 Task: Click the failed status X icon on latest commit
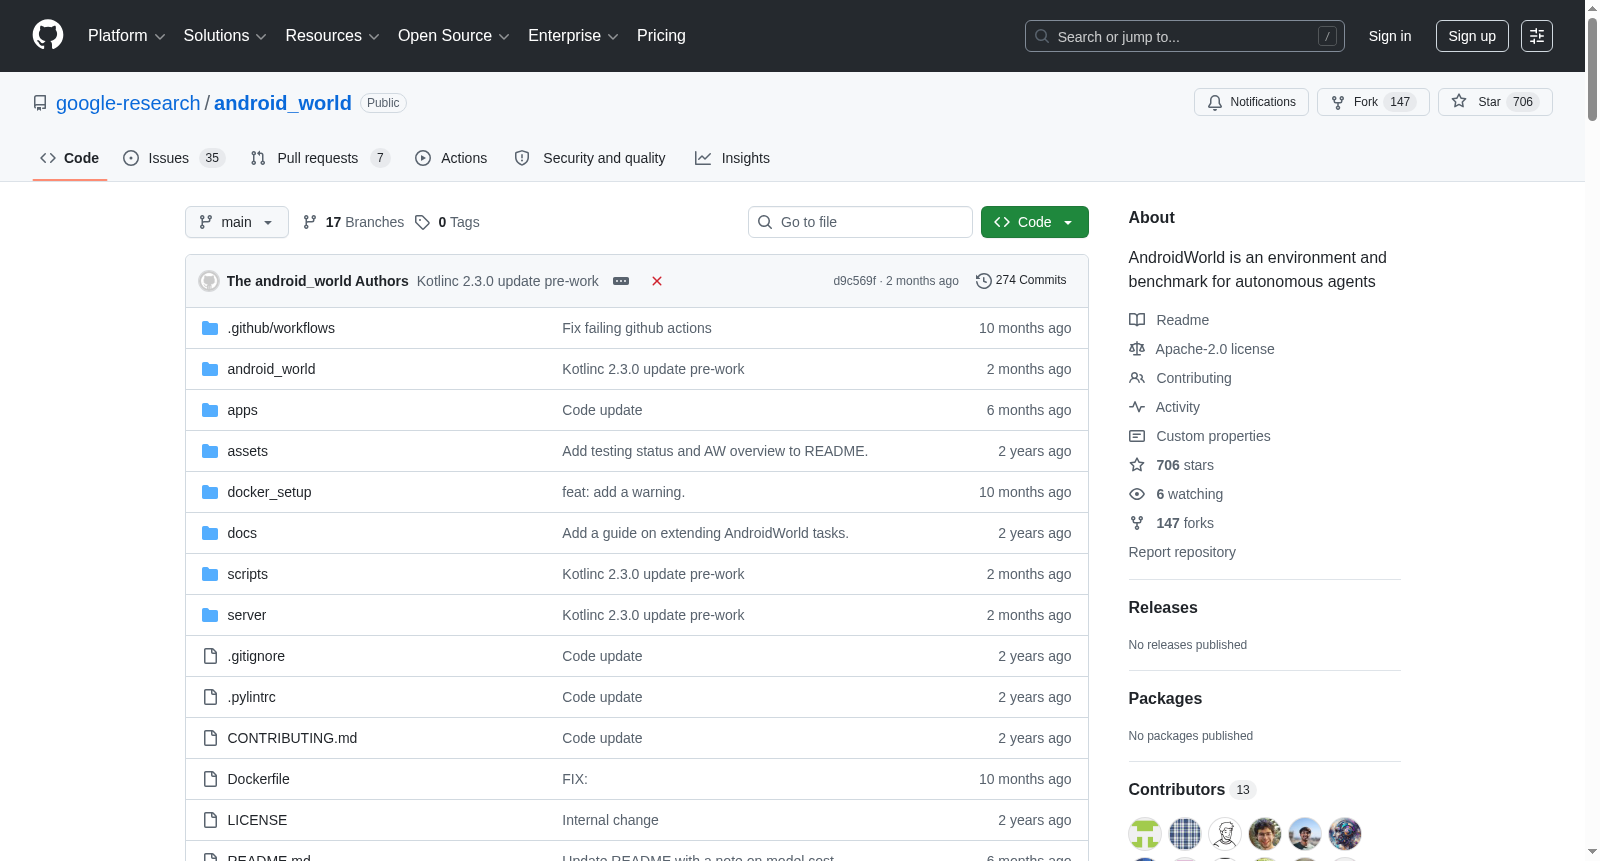pyautogui.click(x=657, y=281)
